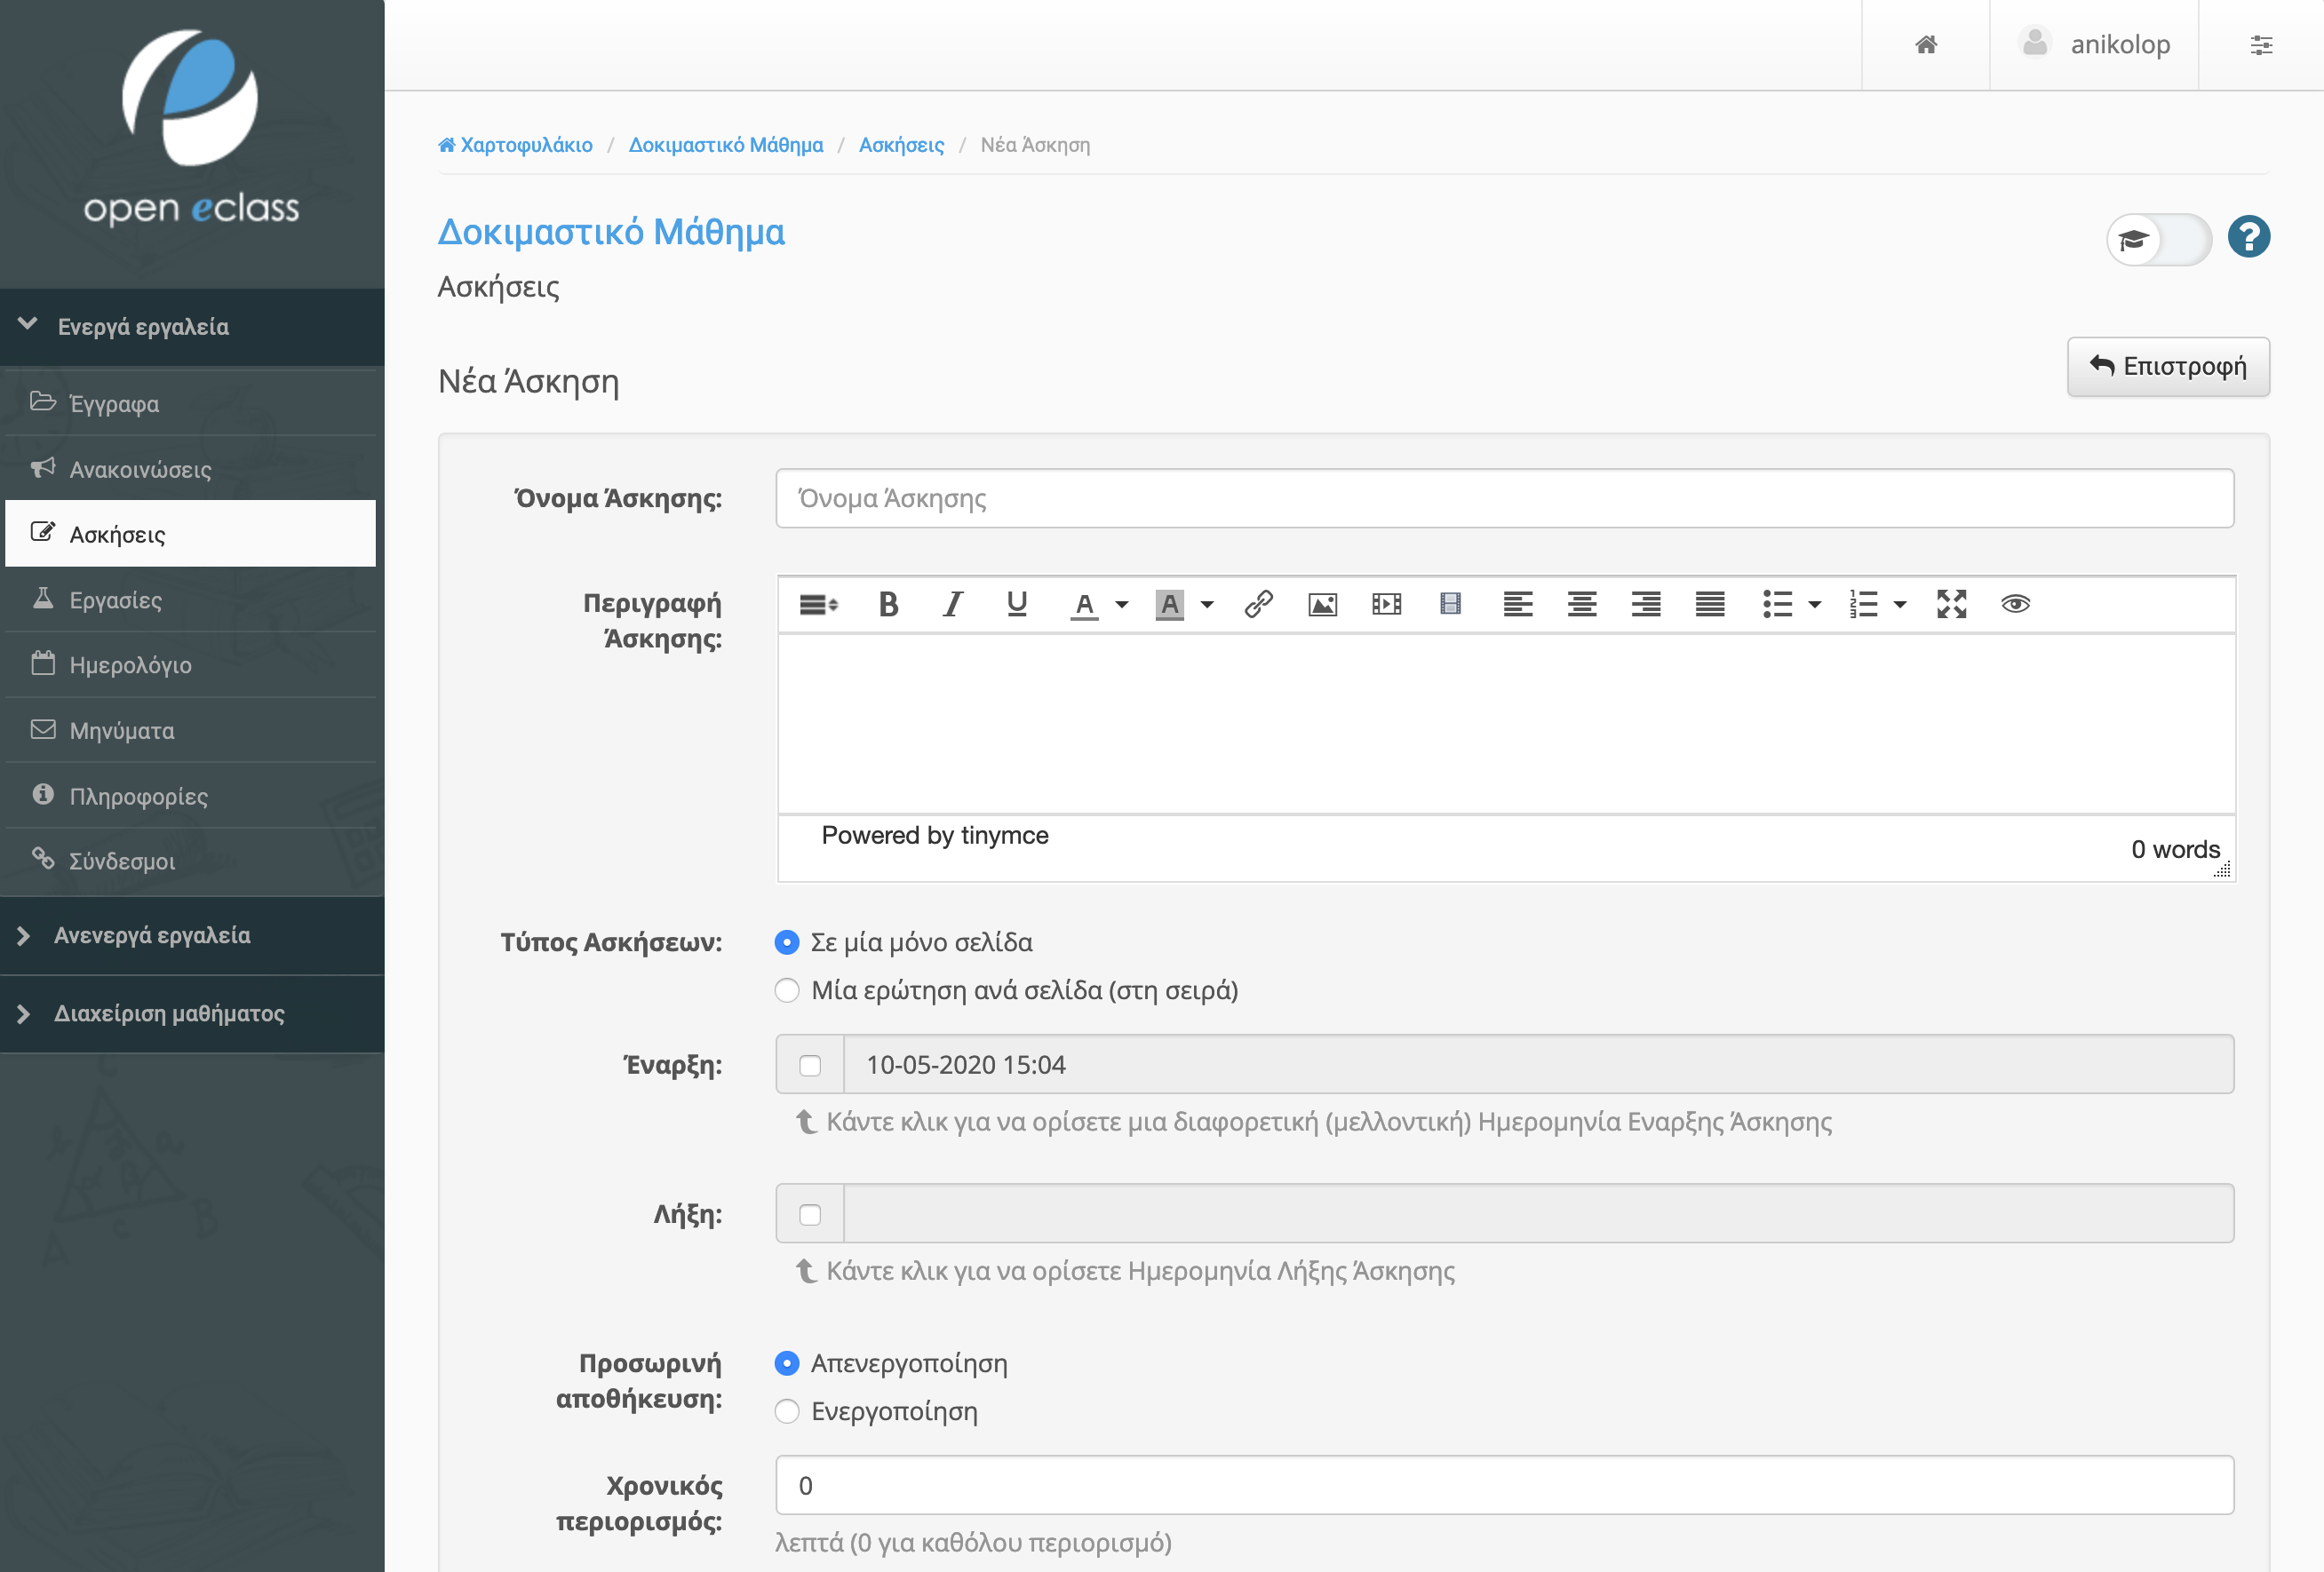2324x1572 pixels.
Task: Click the Έναρξη date field 10-05-2020 15:04
Action: pyautogui.click(x=1539, y=1066)
